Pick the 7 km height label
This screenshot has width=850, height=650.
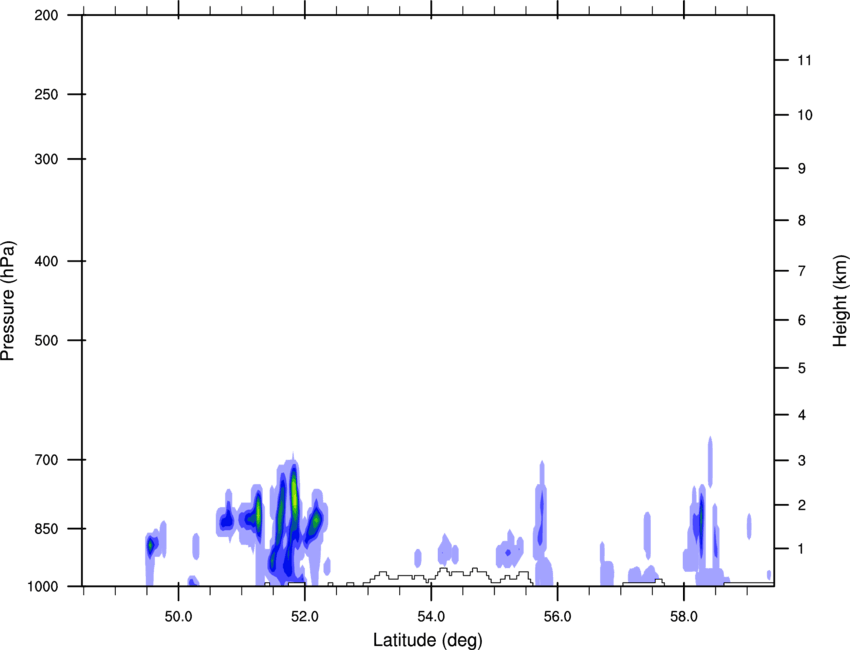click(802, 271)
